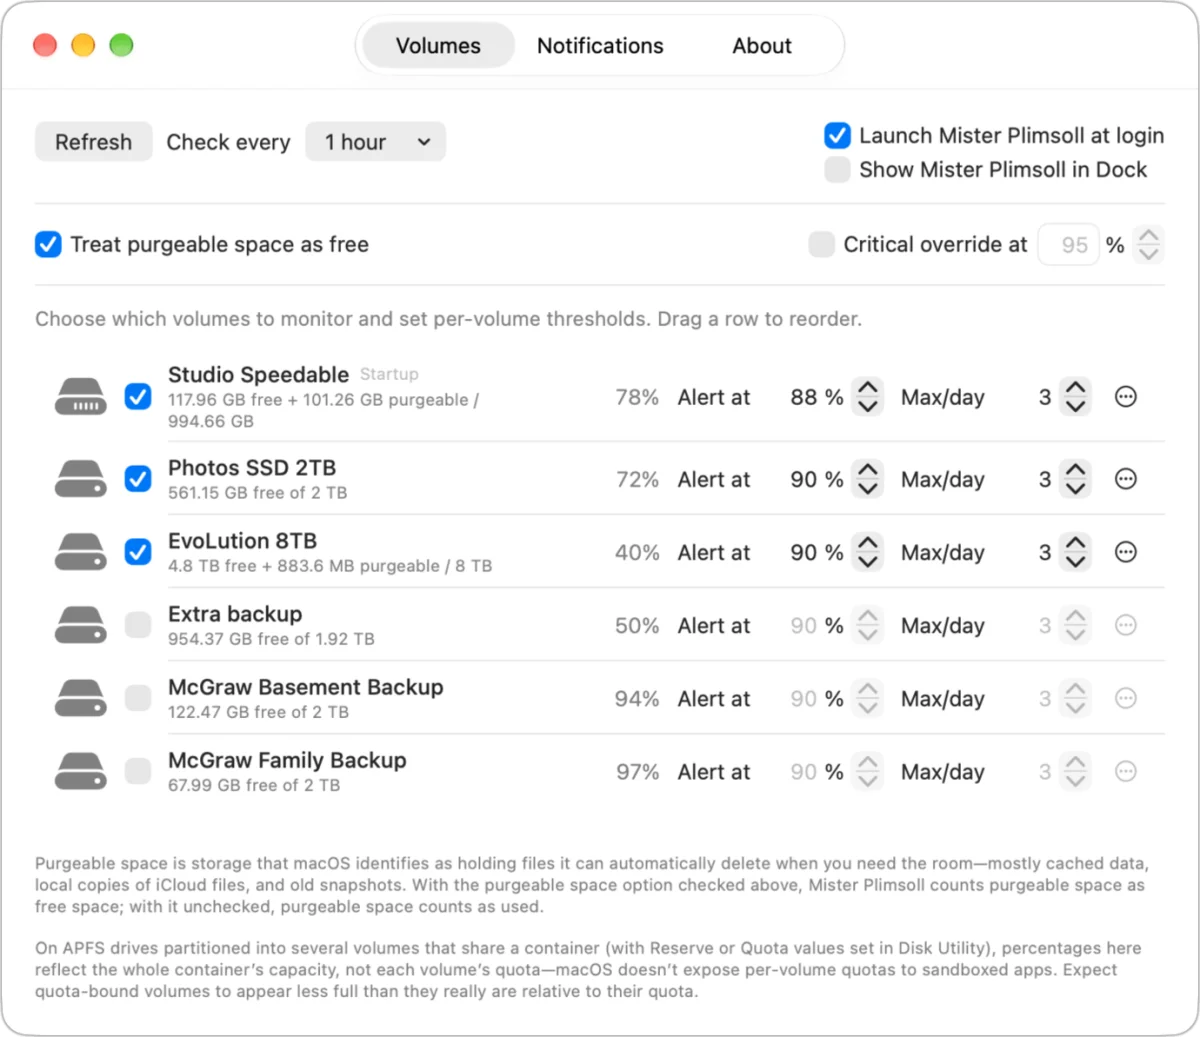Open more options for McGraw Family Backup
This screenshot has width=1200, height=1037.
1126,771
